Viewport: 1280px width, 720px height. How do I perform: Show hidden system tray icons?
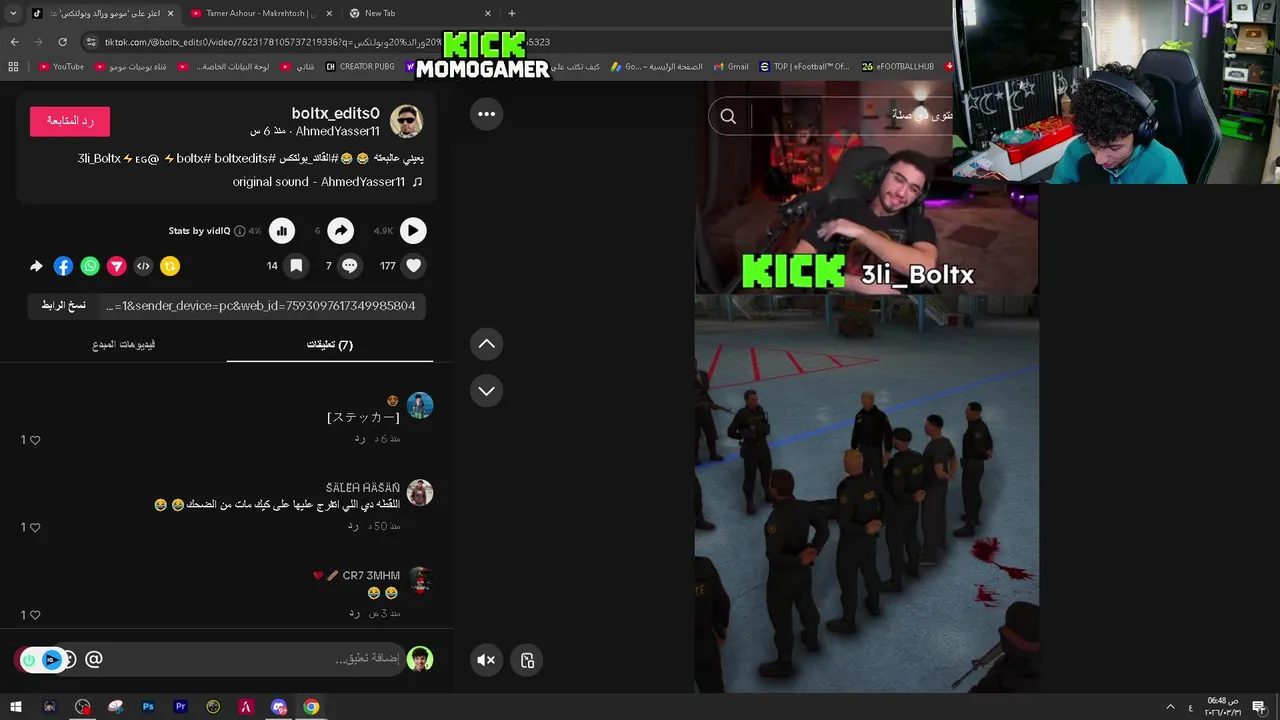click(1170, 707)
